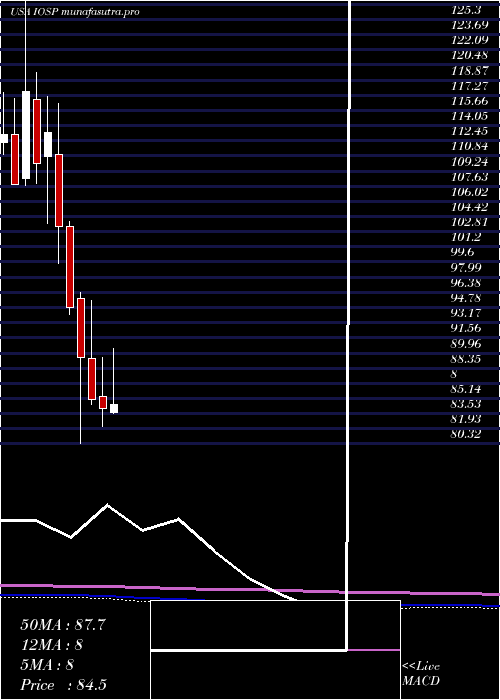Image resolution: width=500 pixels, height=700 pixels.
Task: Click the 110.84 price axis label
Action: (469, 147)
